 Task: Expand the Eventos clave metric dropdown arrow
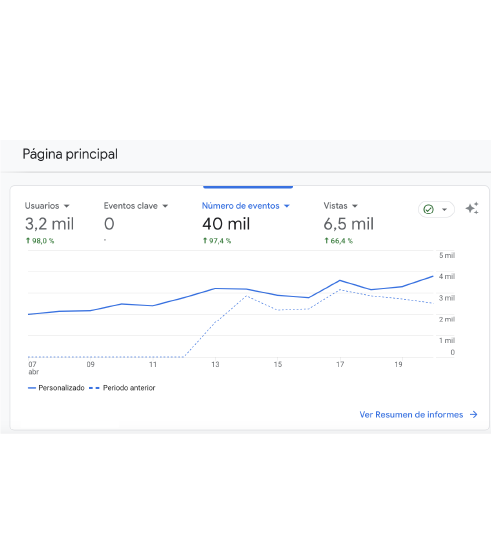tap(165, 206)
